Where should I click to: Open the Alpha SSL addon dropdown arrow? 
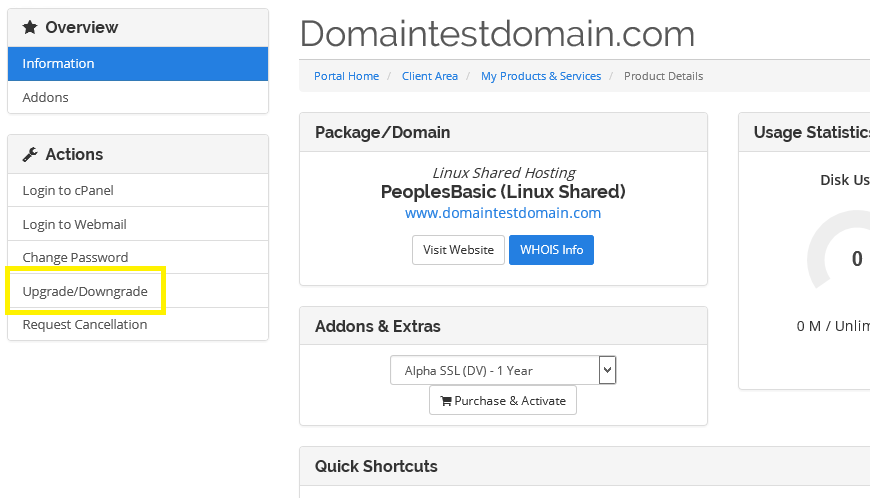pyautogui.click(x=608, y=370)
